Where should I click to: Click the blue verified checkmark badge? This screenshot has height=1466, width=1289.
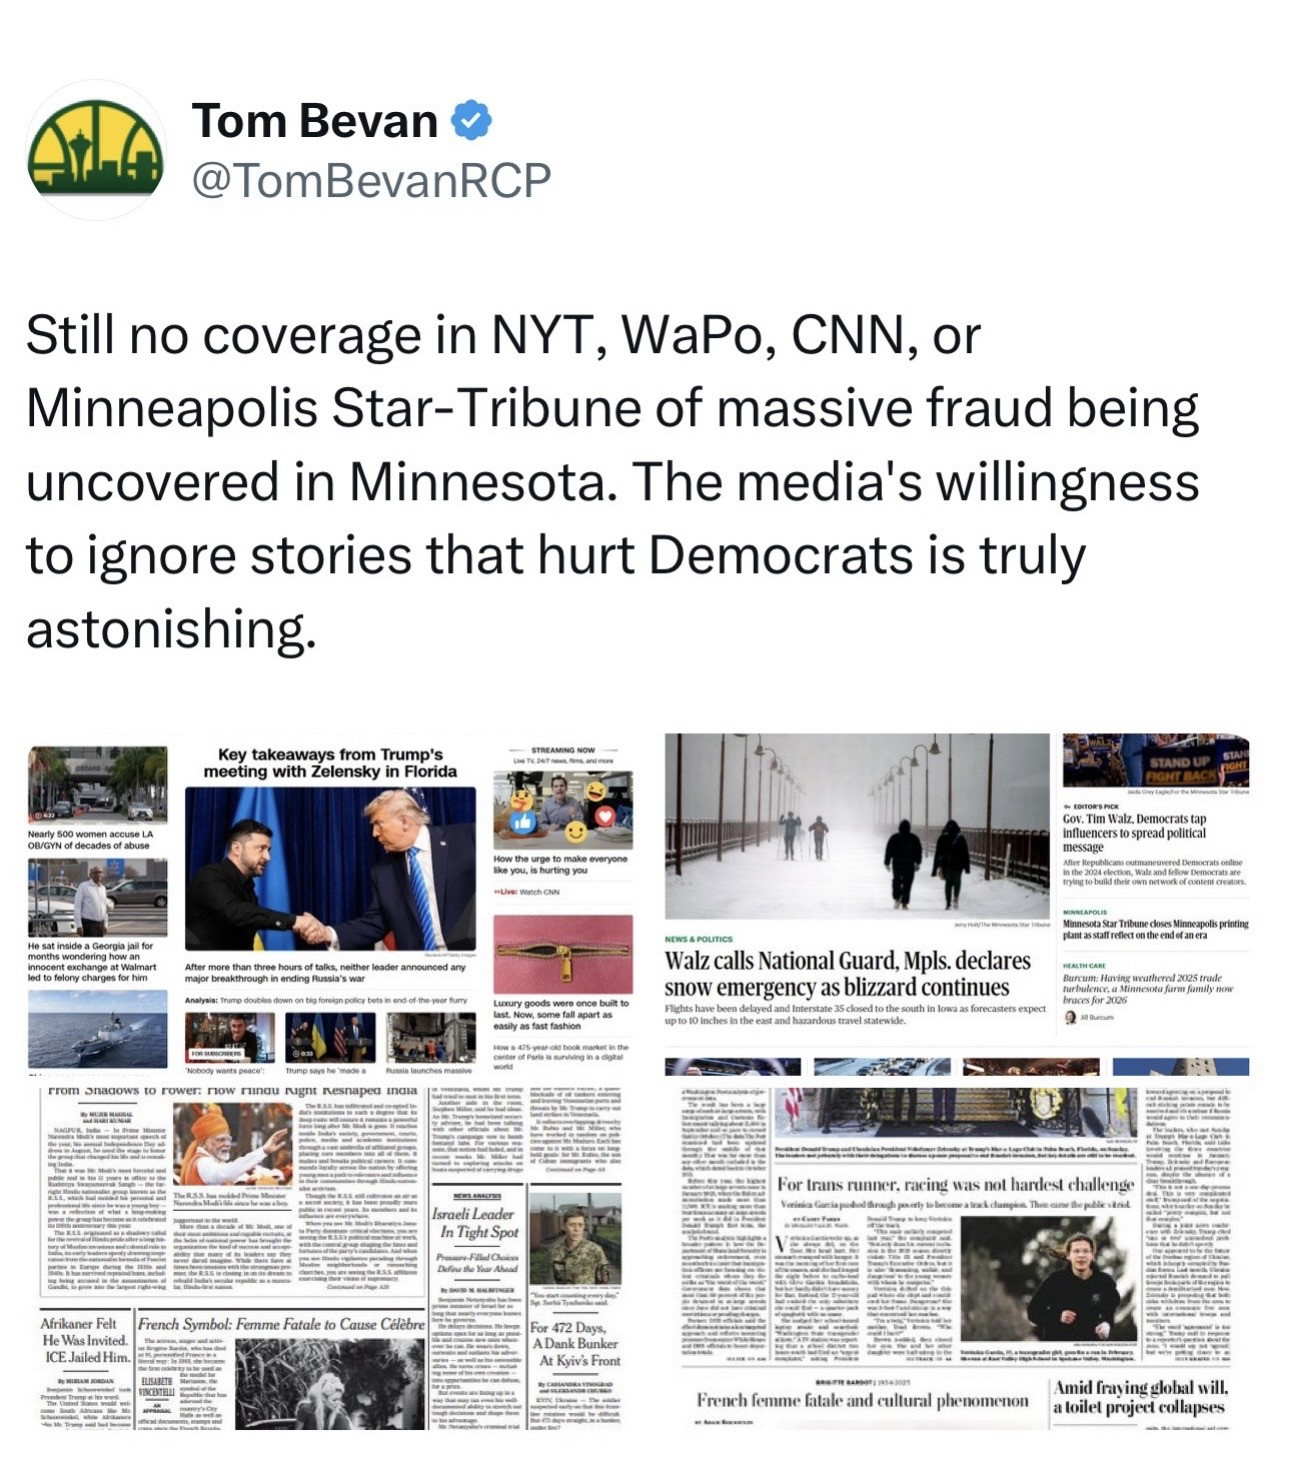pyautogui.click(x=471, y=121)
